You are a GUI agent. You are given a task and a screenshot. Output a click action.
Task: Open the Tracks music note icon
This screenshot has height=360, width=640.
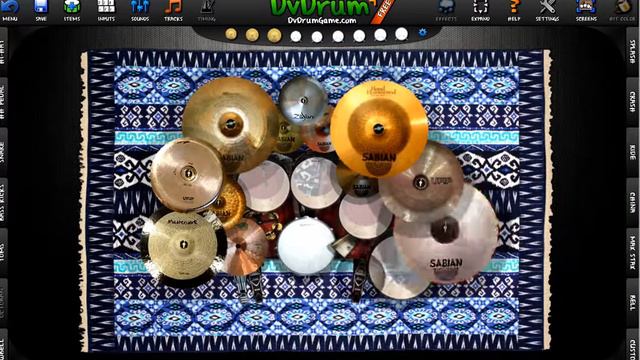pyautogui.click(x=173, y=10)
